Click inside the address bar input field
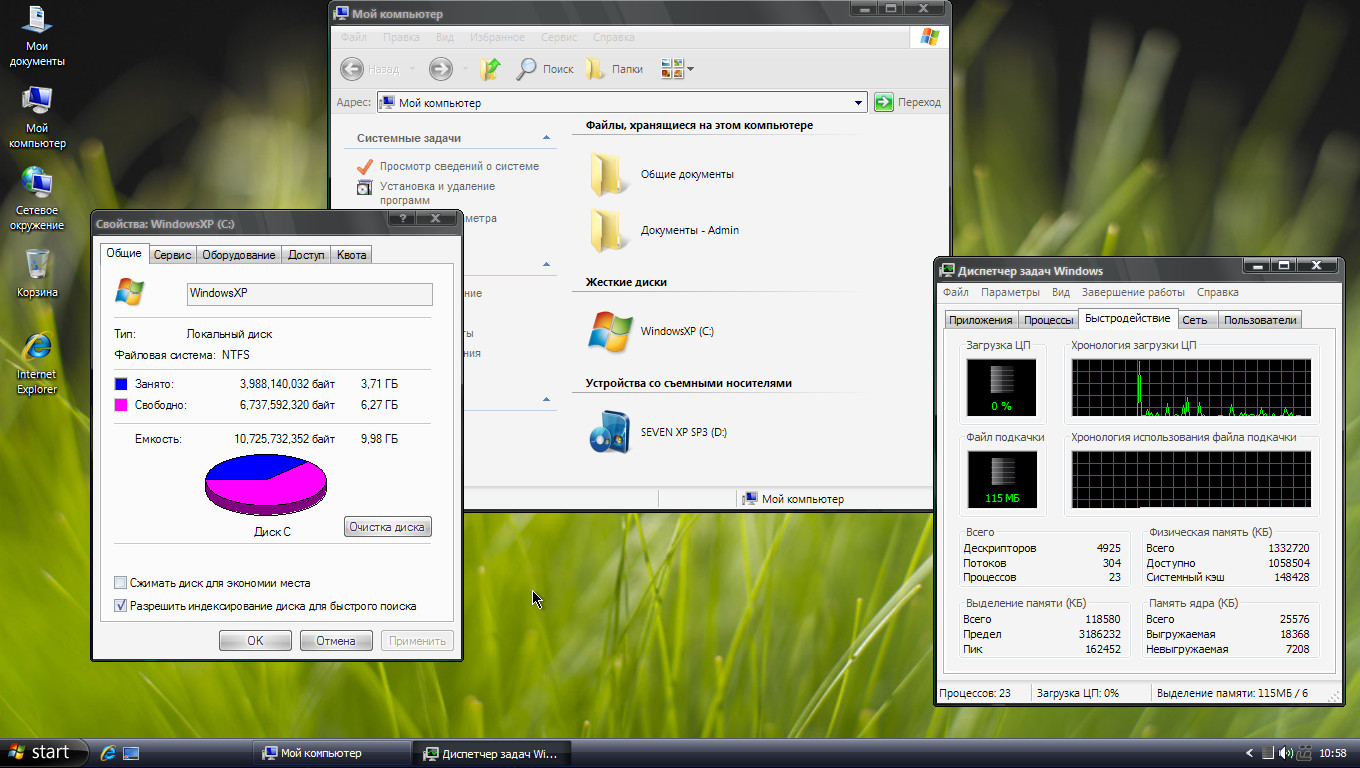Screen dimensions: 1360x768 coord(600,102)
